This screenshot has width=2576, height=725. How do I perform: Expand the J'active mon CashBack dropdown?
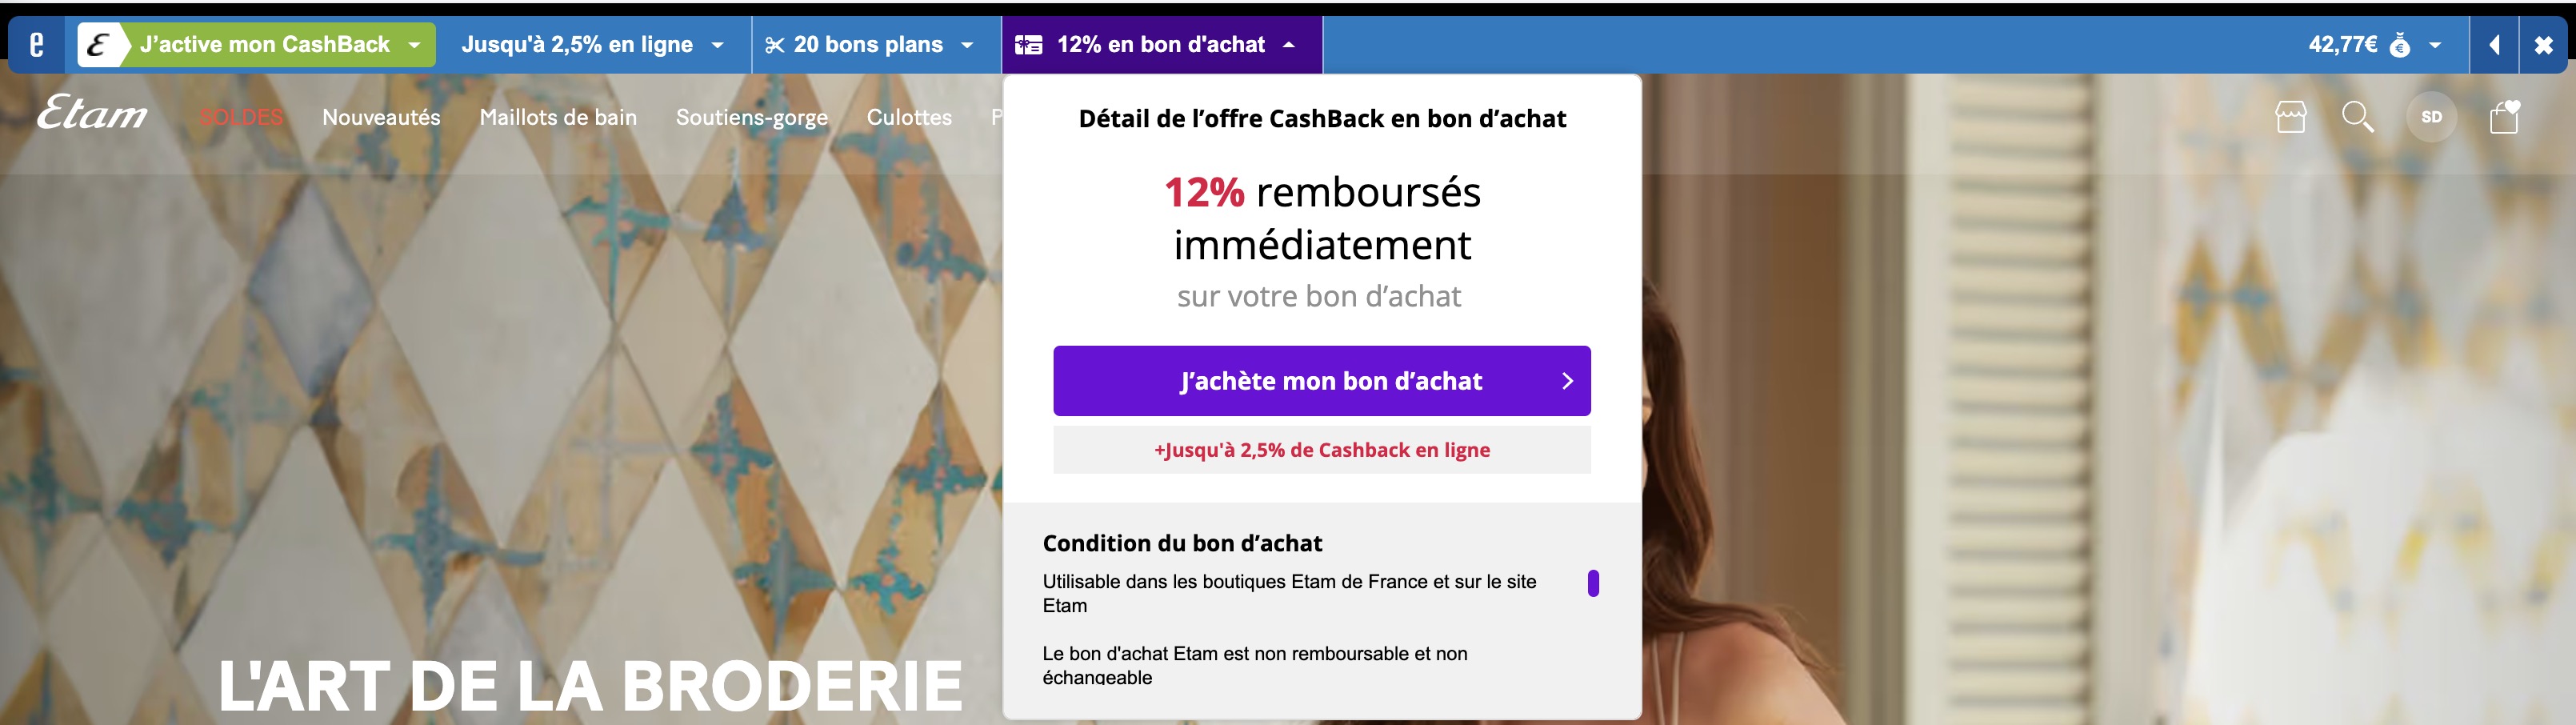pyautogui.click(x=414, y=45)
